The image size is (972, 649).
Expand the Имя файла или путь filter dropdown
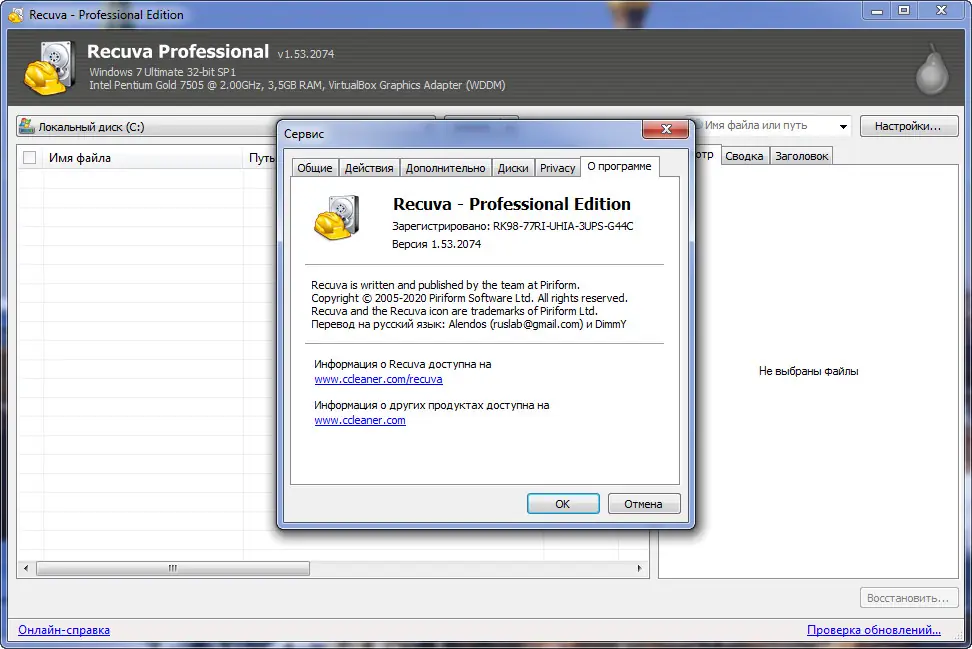point(843,126)
